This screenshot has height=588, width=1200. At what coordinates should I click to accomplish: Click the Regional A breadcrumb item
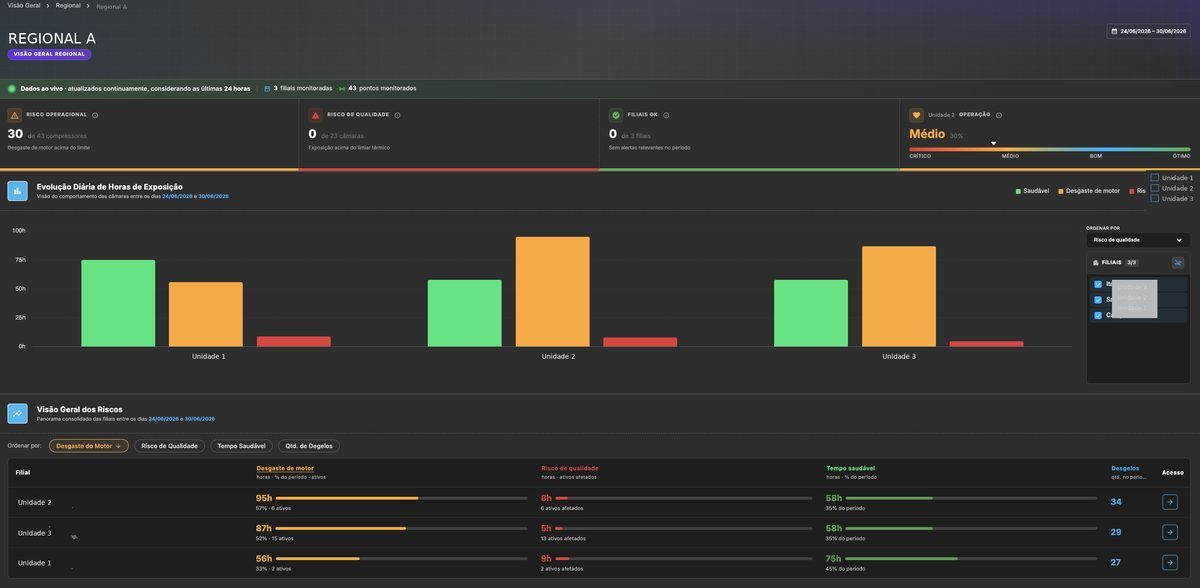point(112,7)
